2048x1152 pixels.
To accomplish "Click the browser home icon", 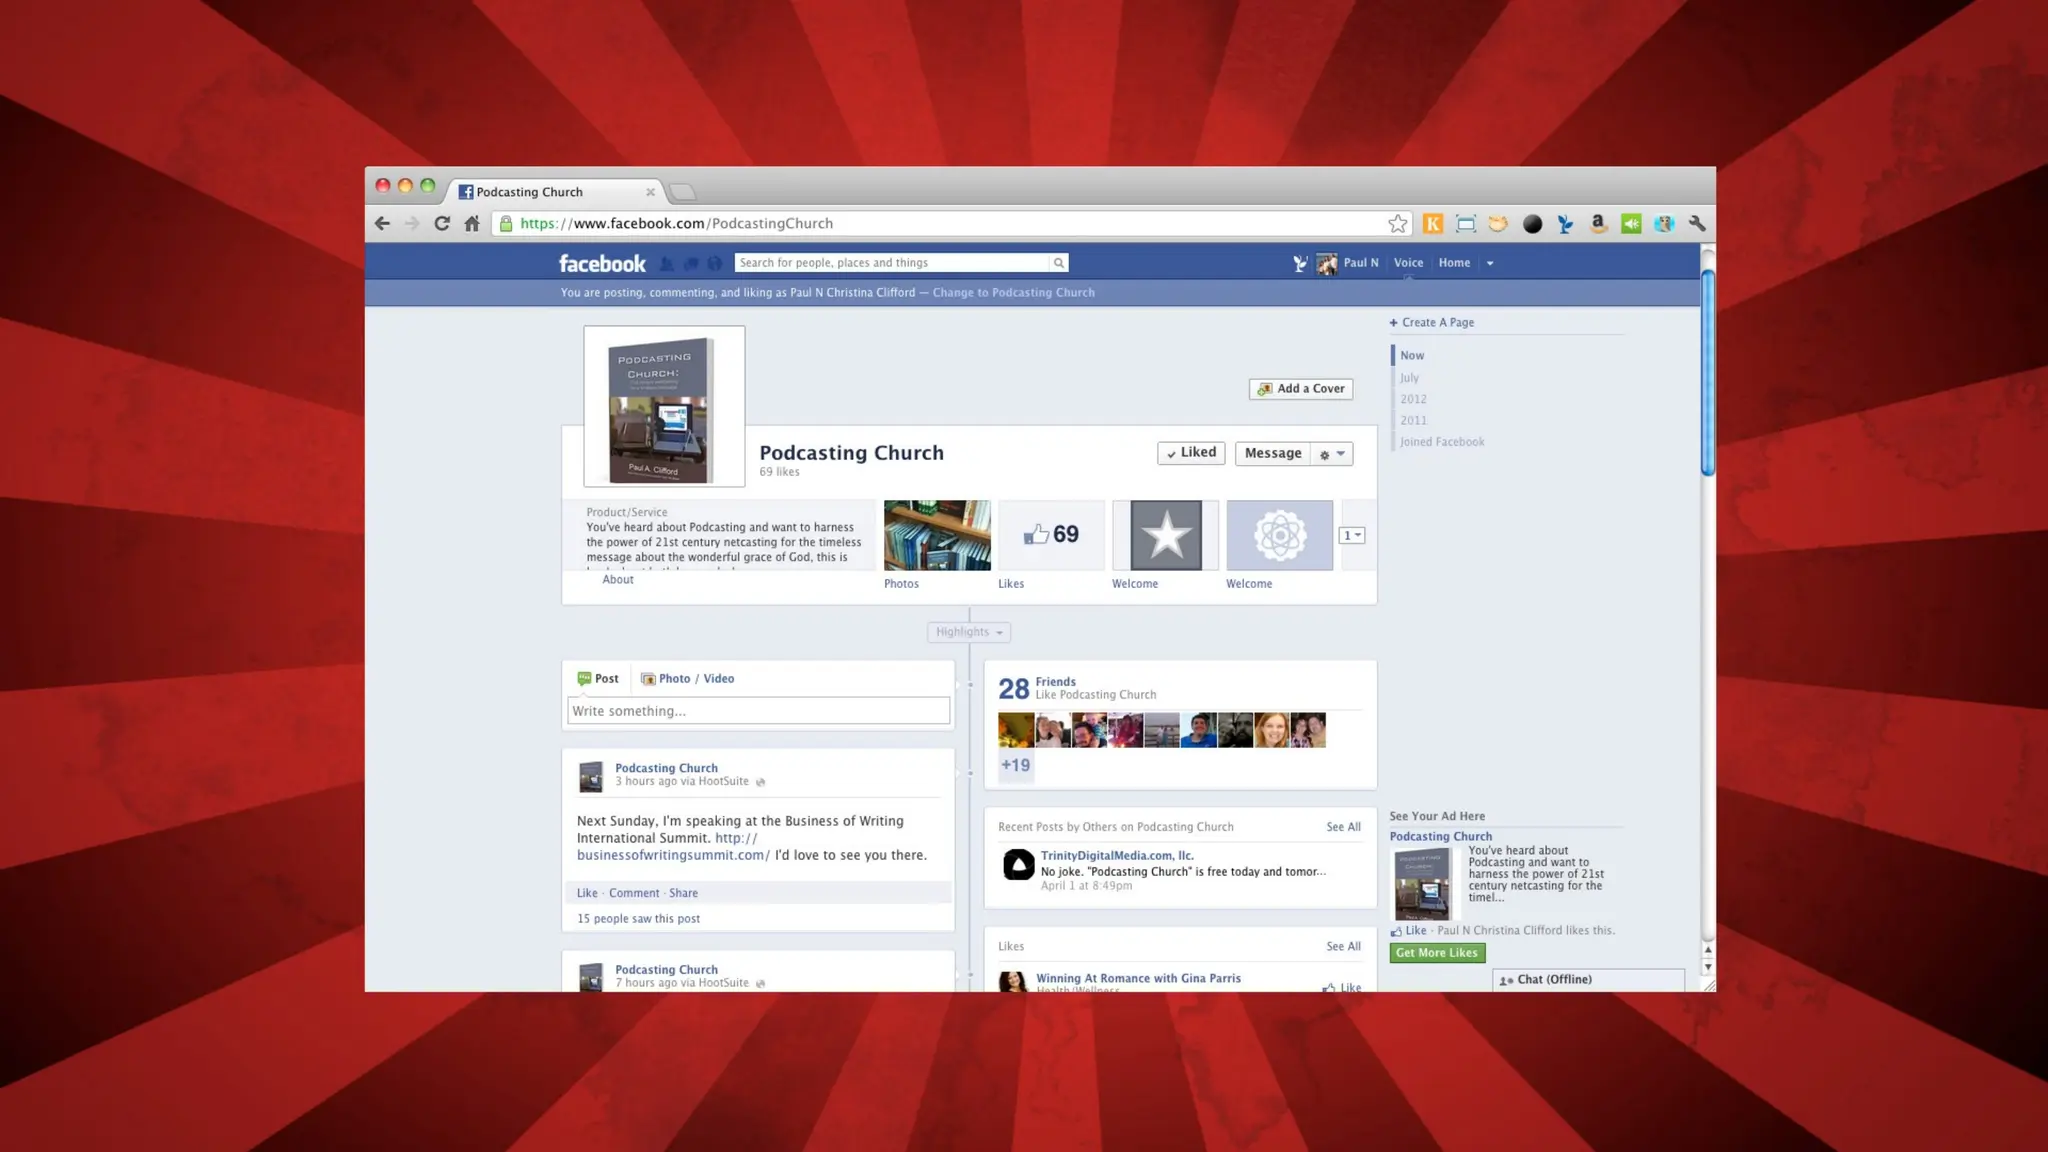I will [472, 224].
